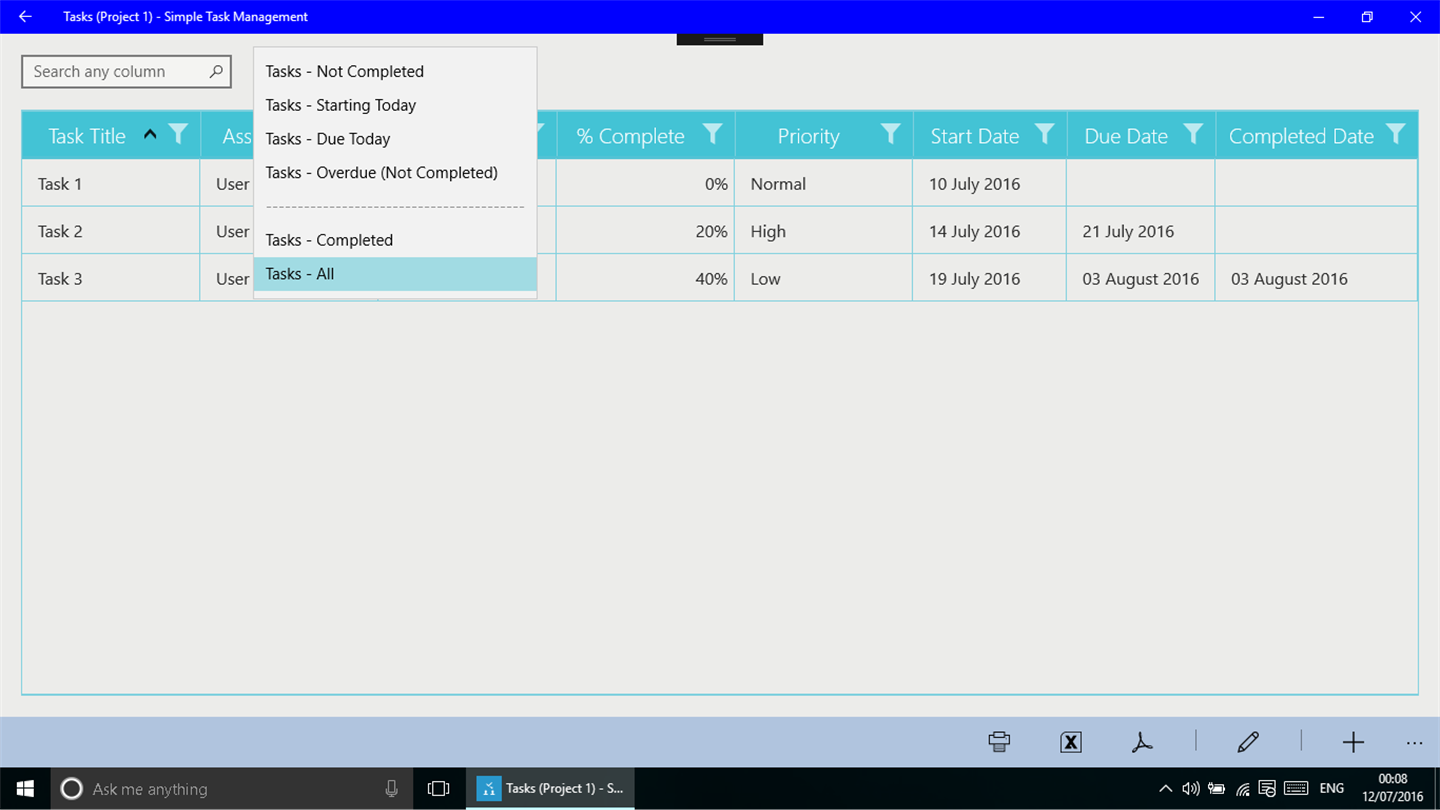Select the Task 2 row
This screenshot has height=810, width=1440.
[719, 231]
